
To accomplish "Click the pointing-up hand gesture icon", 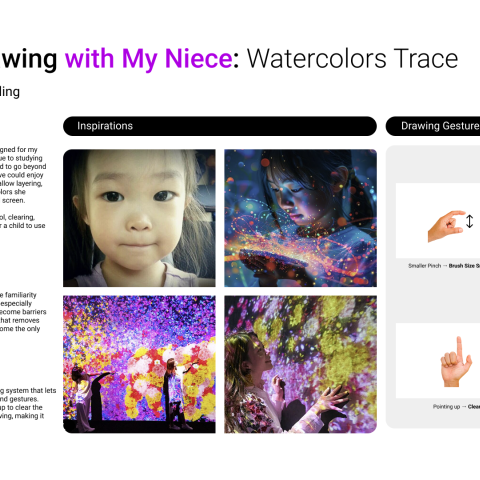I will [456, 361].
